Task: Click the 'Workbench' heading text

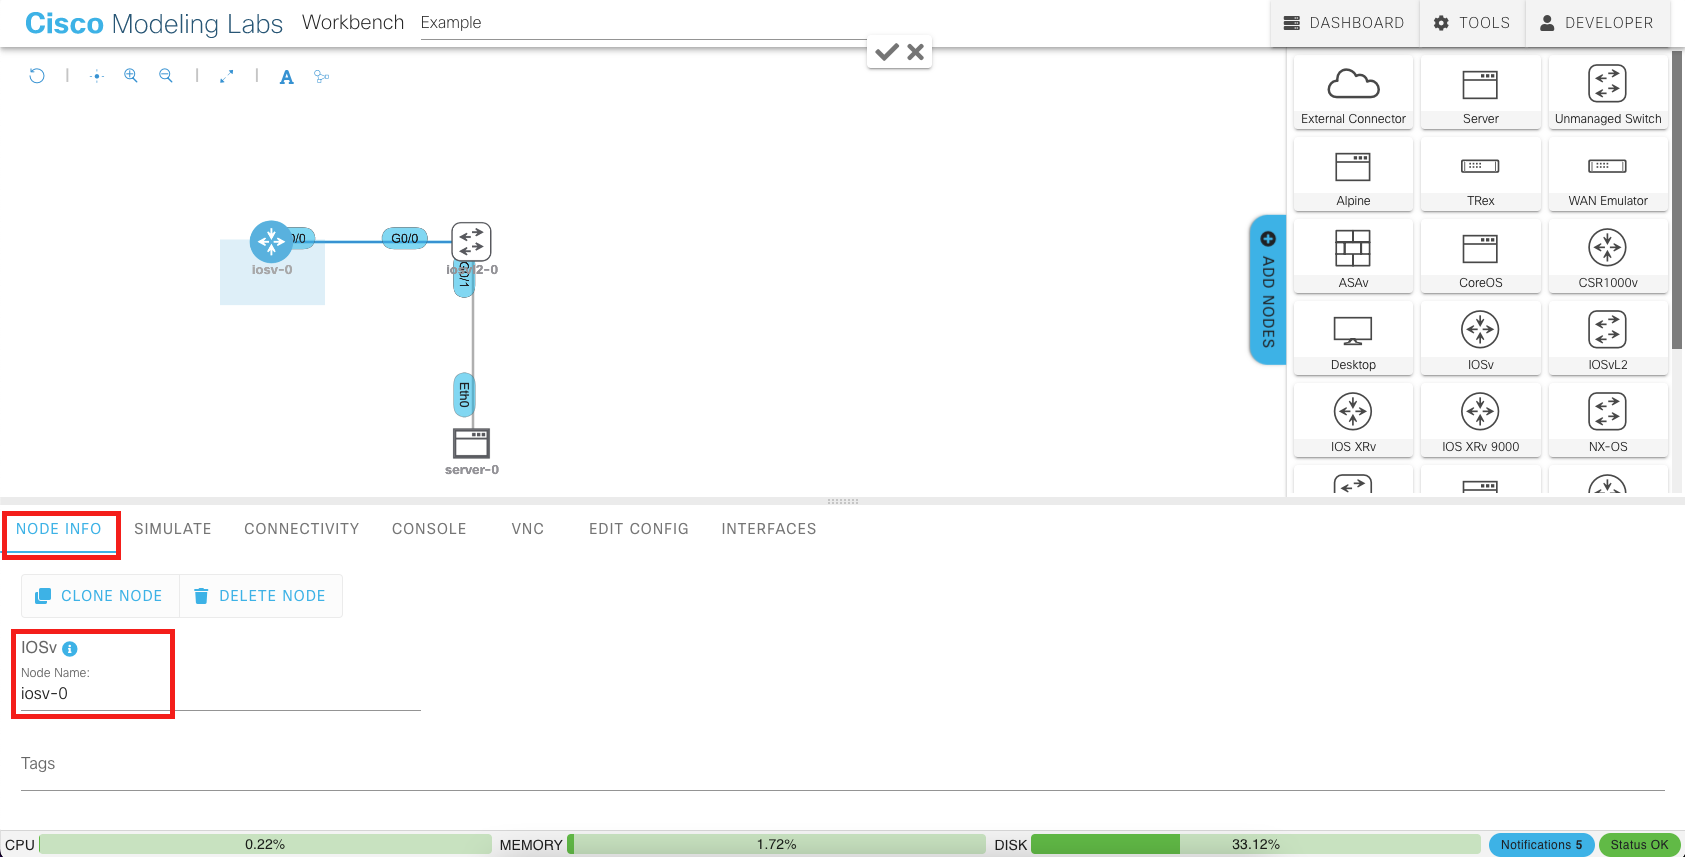Action: [x=353, y=22]
